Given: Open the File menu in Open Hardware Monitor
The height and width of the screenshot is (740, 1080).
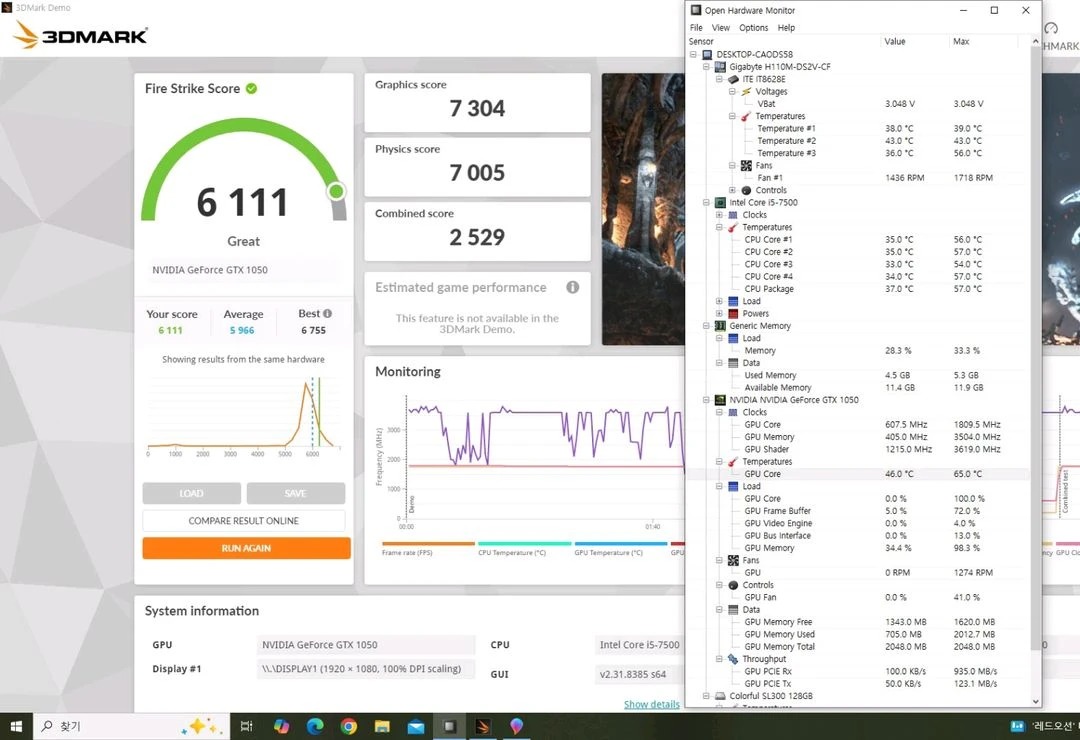Looking at the screenshot, I should click(x=696, y=28).
